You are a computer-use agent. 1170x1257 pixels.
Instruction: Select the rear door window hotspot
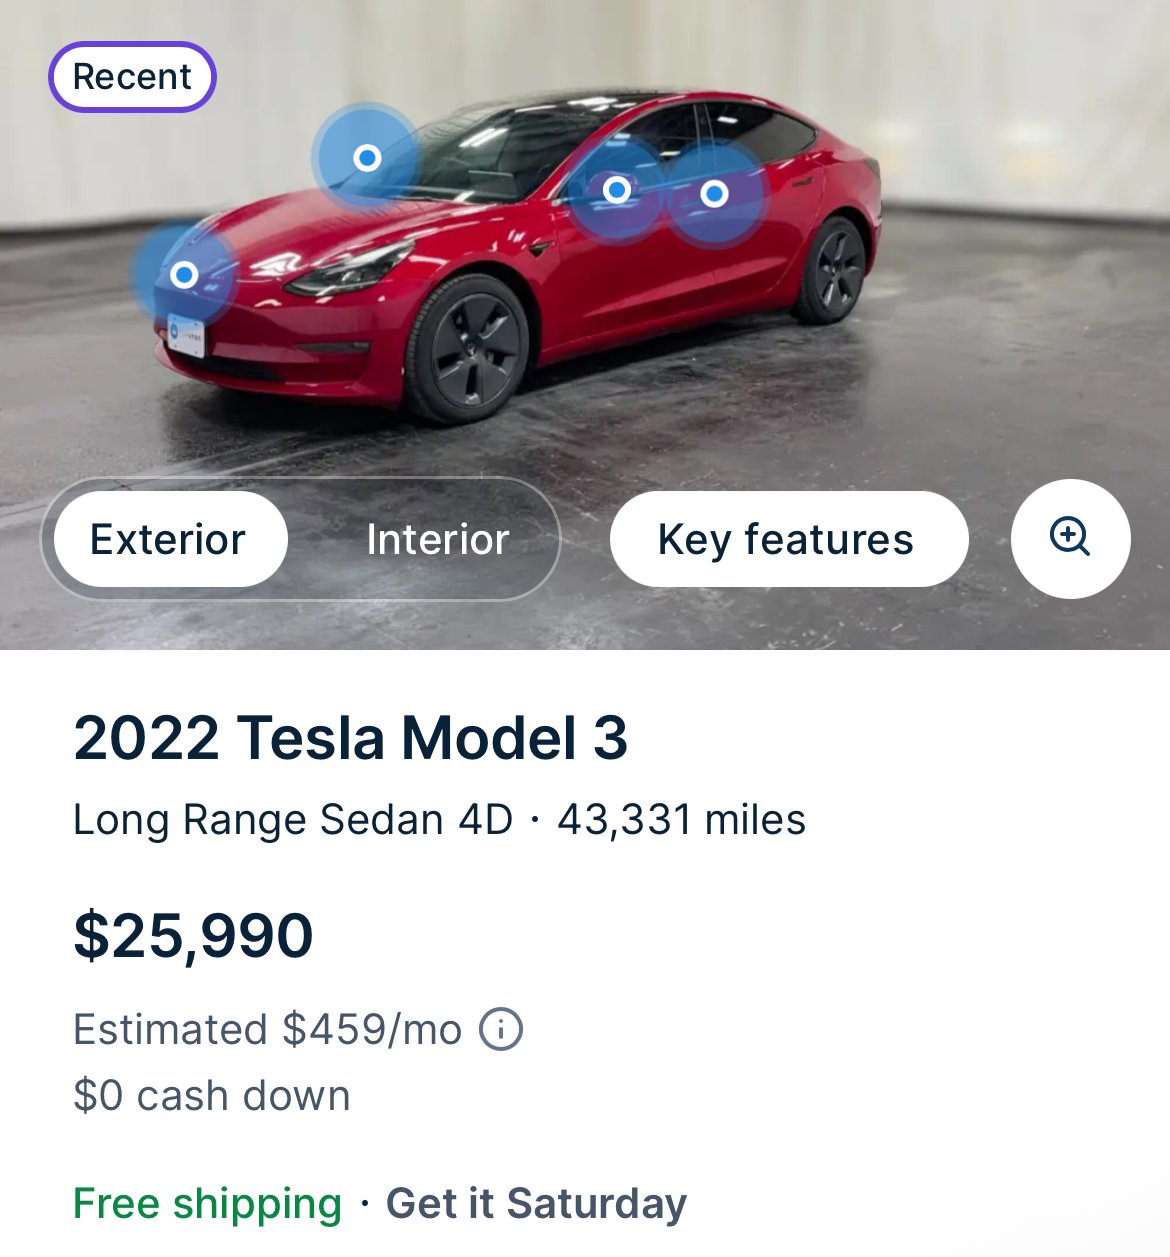[x=714, y=193]
